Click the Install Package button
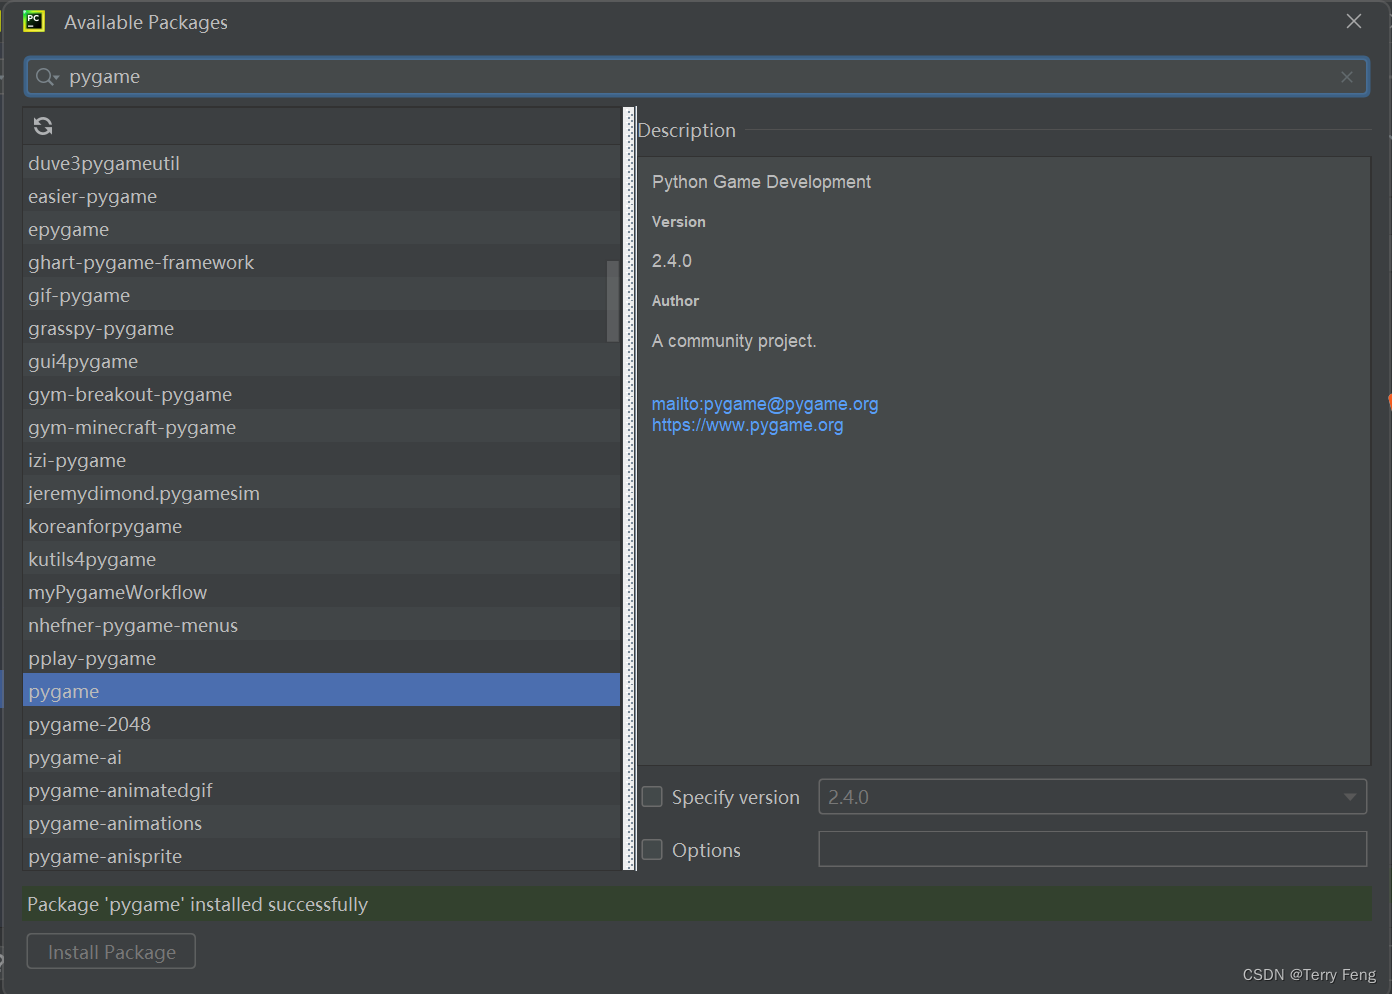 [x=111, y=951]
